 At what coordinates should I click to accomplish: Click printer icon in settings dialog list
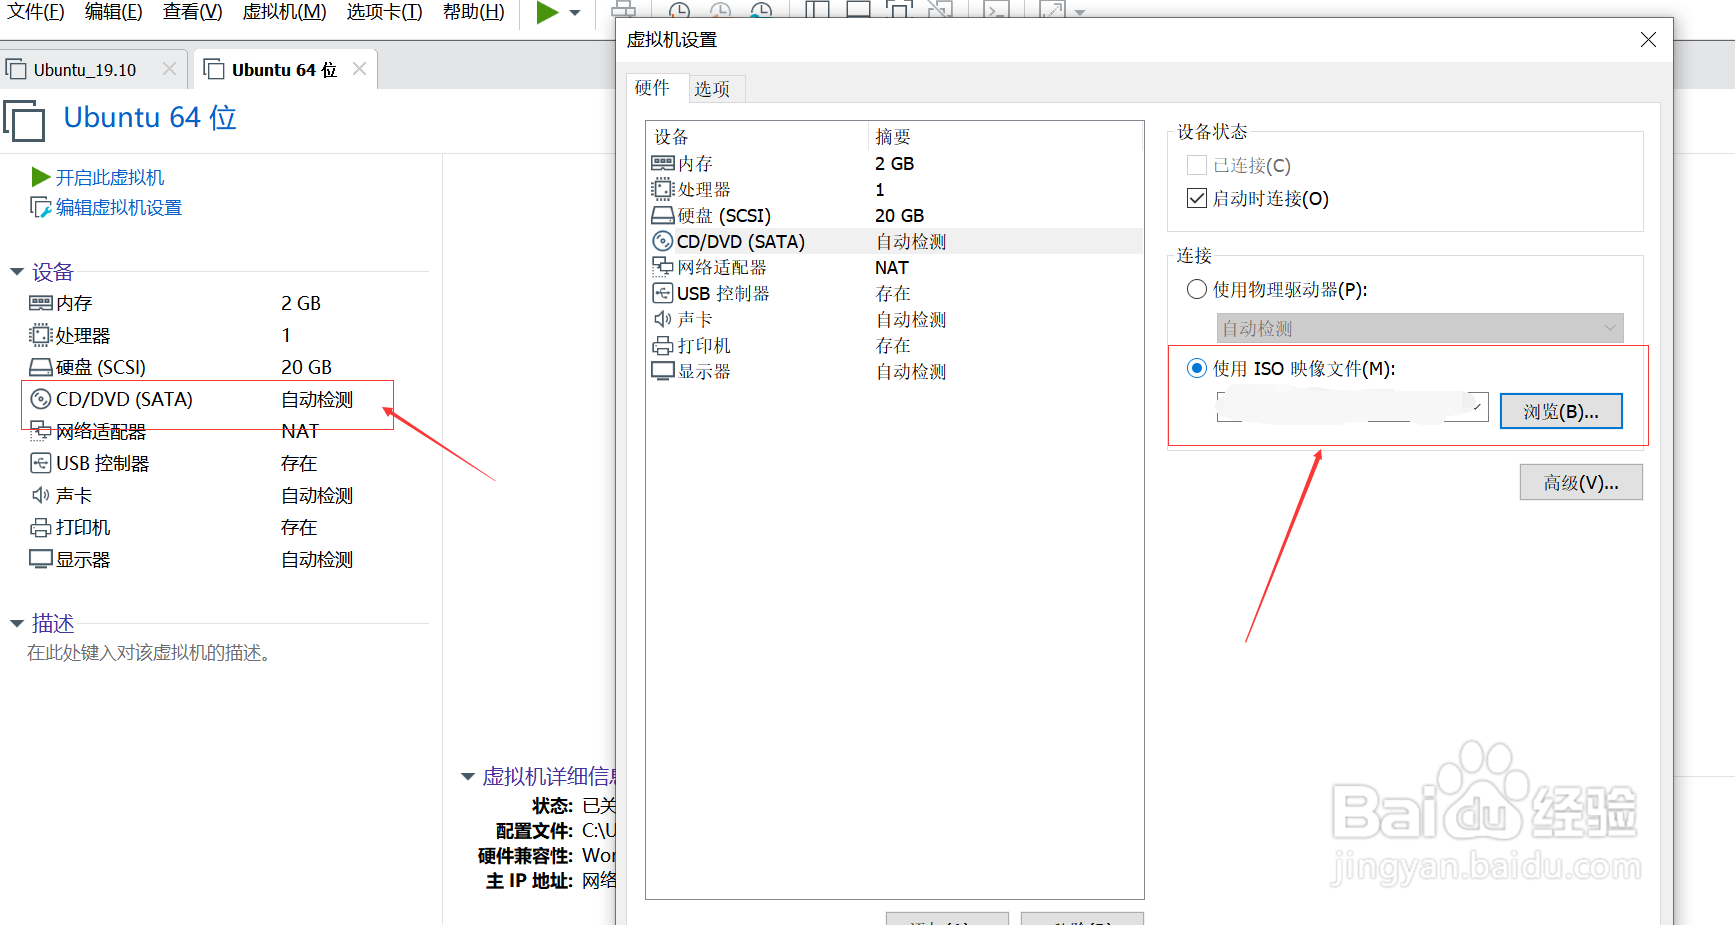click(662, 345)
